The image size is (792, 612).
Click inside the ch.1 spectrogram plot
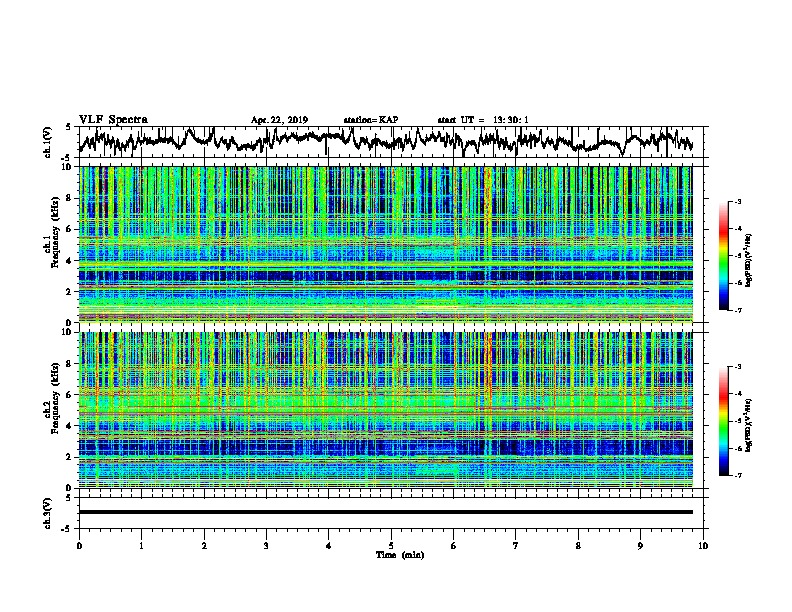point(385,244)
